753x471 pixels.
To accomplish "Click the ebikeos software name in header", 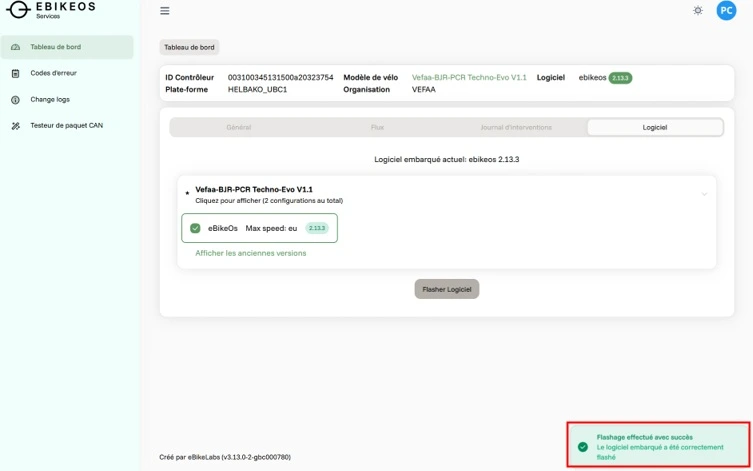I will 592,77.
